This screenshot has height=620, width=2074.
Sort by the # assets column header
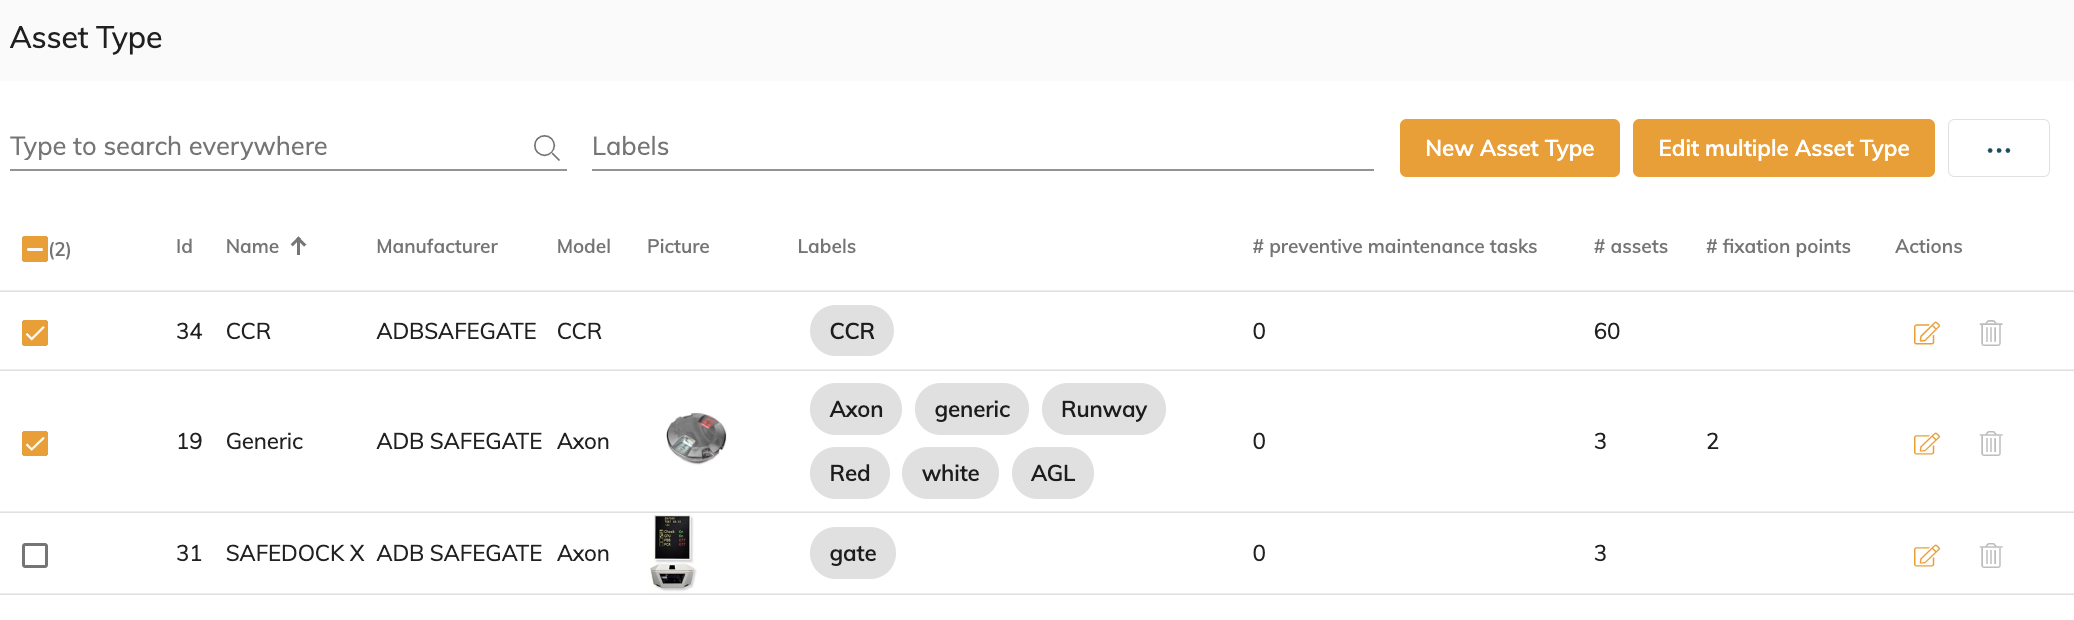coord(1630,247)
